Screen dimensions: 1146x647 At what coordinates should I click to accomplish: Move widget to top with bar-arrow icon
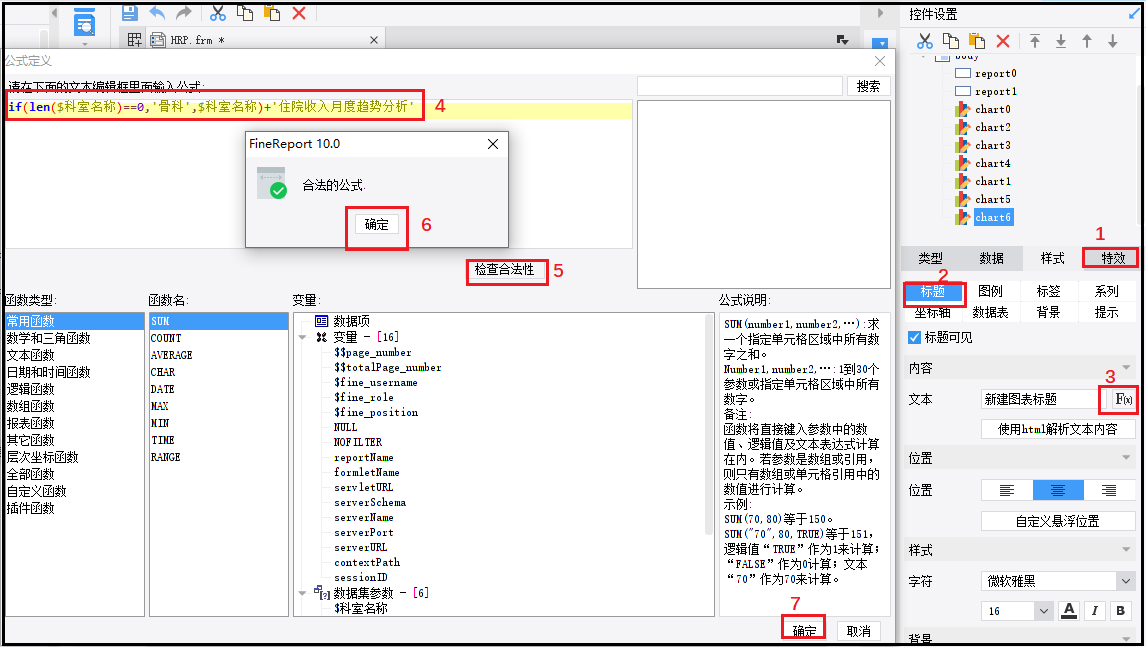pos(1035,41)
